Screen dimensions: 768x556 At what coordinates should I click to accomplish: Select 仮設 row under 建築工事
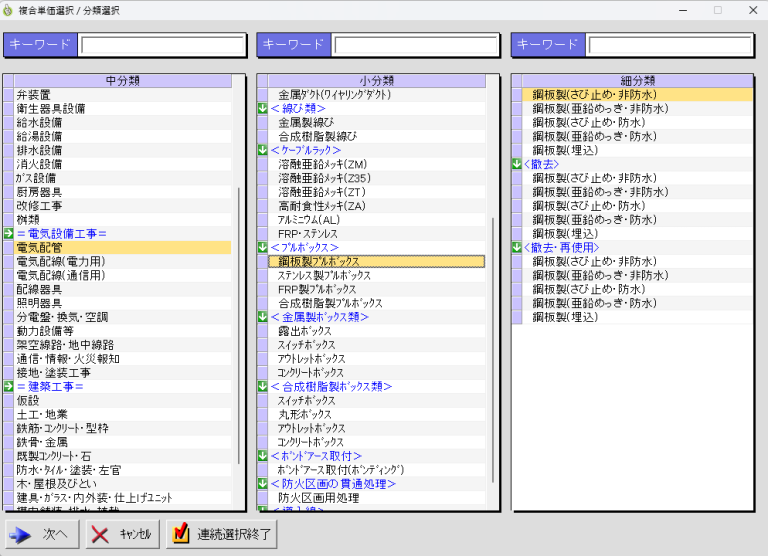122,400
